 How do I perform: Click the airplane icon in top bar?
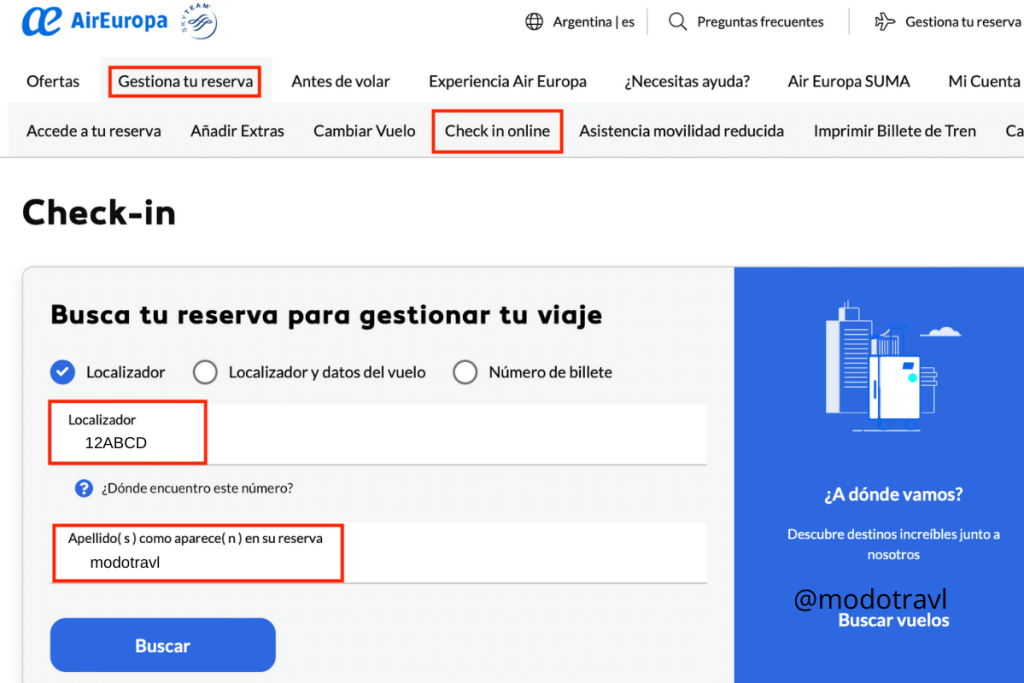884,22
